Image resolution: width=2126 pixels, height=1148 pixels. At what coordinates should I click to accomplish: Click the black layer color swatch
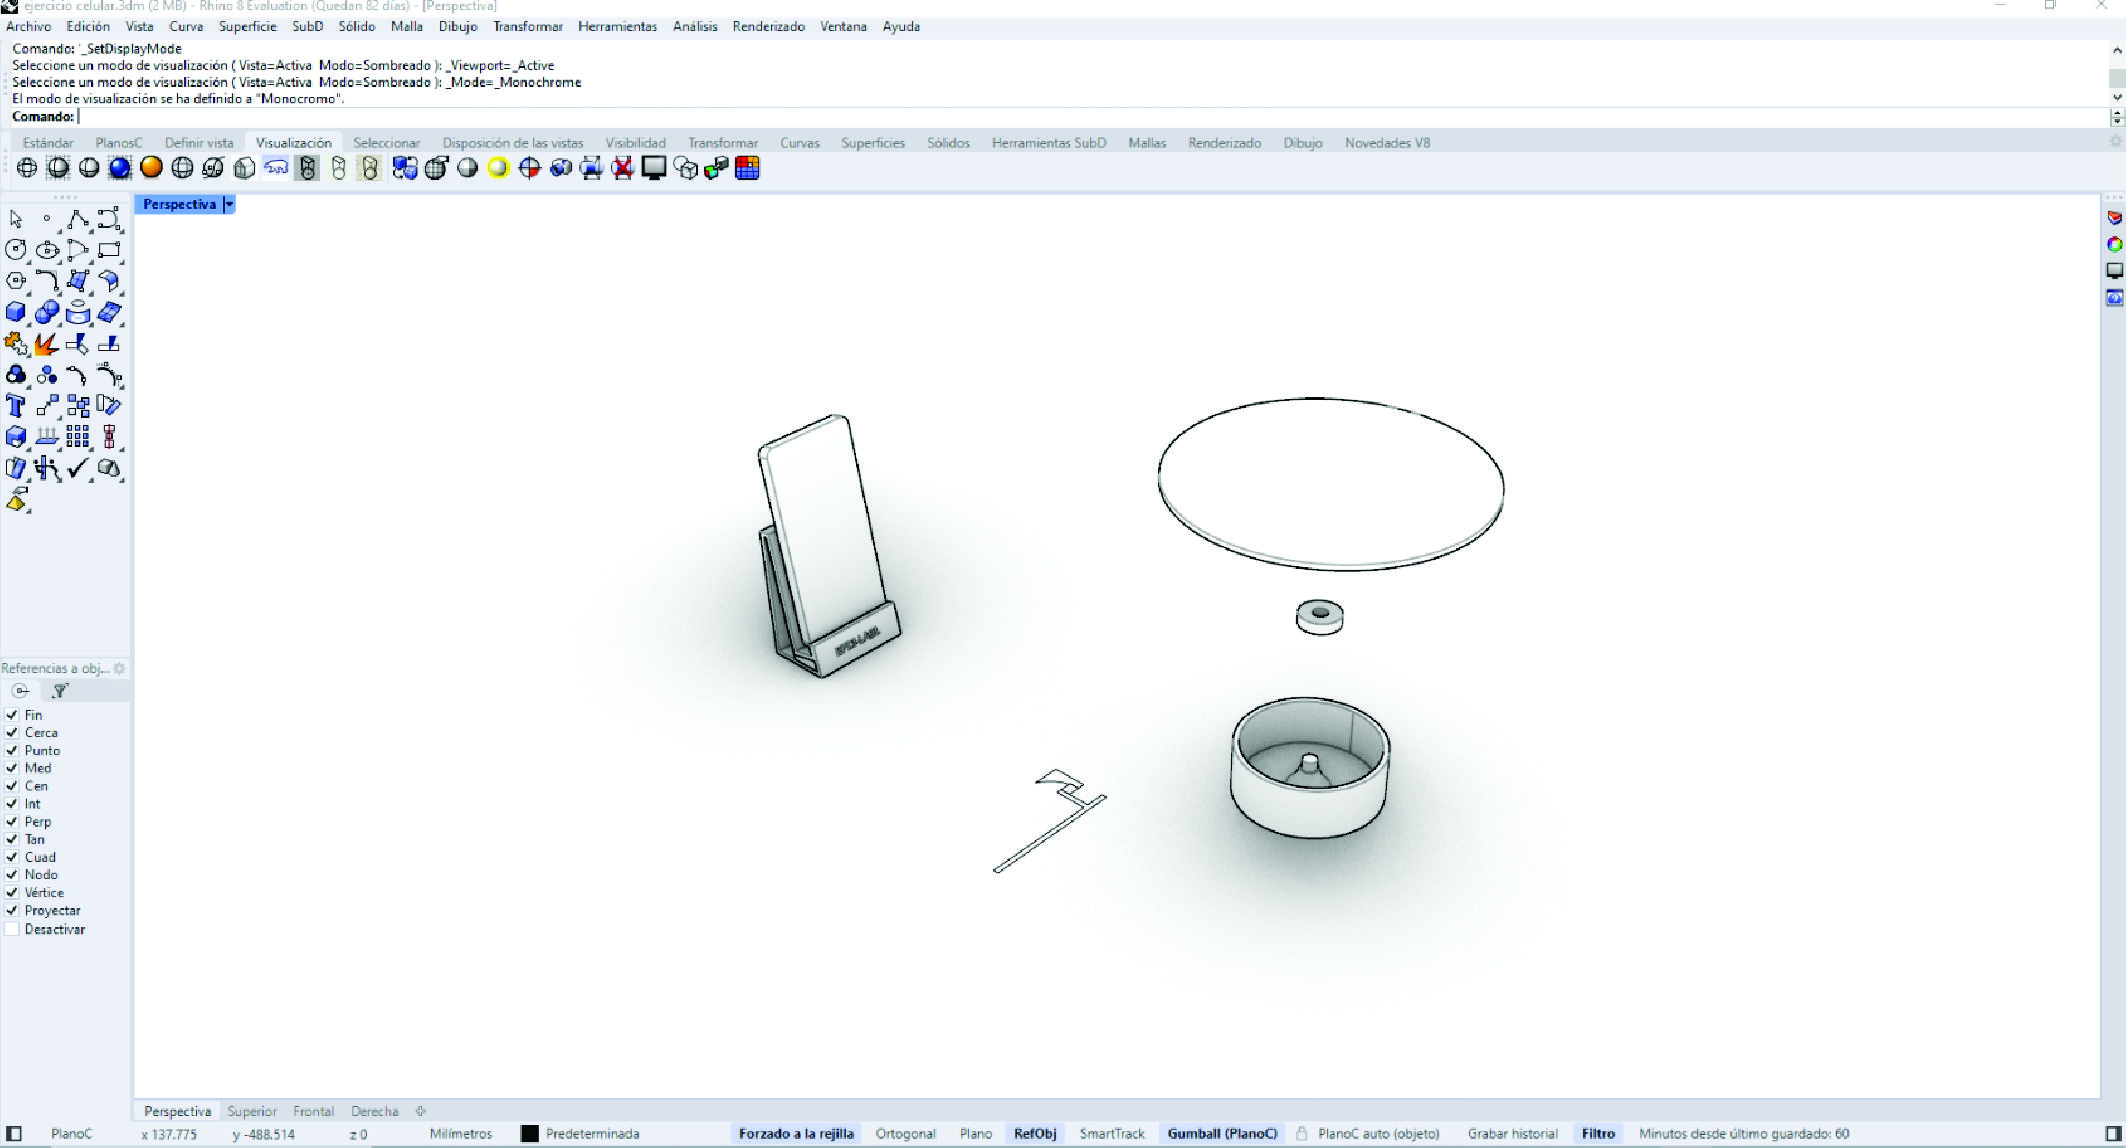point(530,1134)
